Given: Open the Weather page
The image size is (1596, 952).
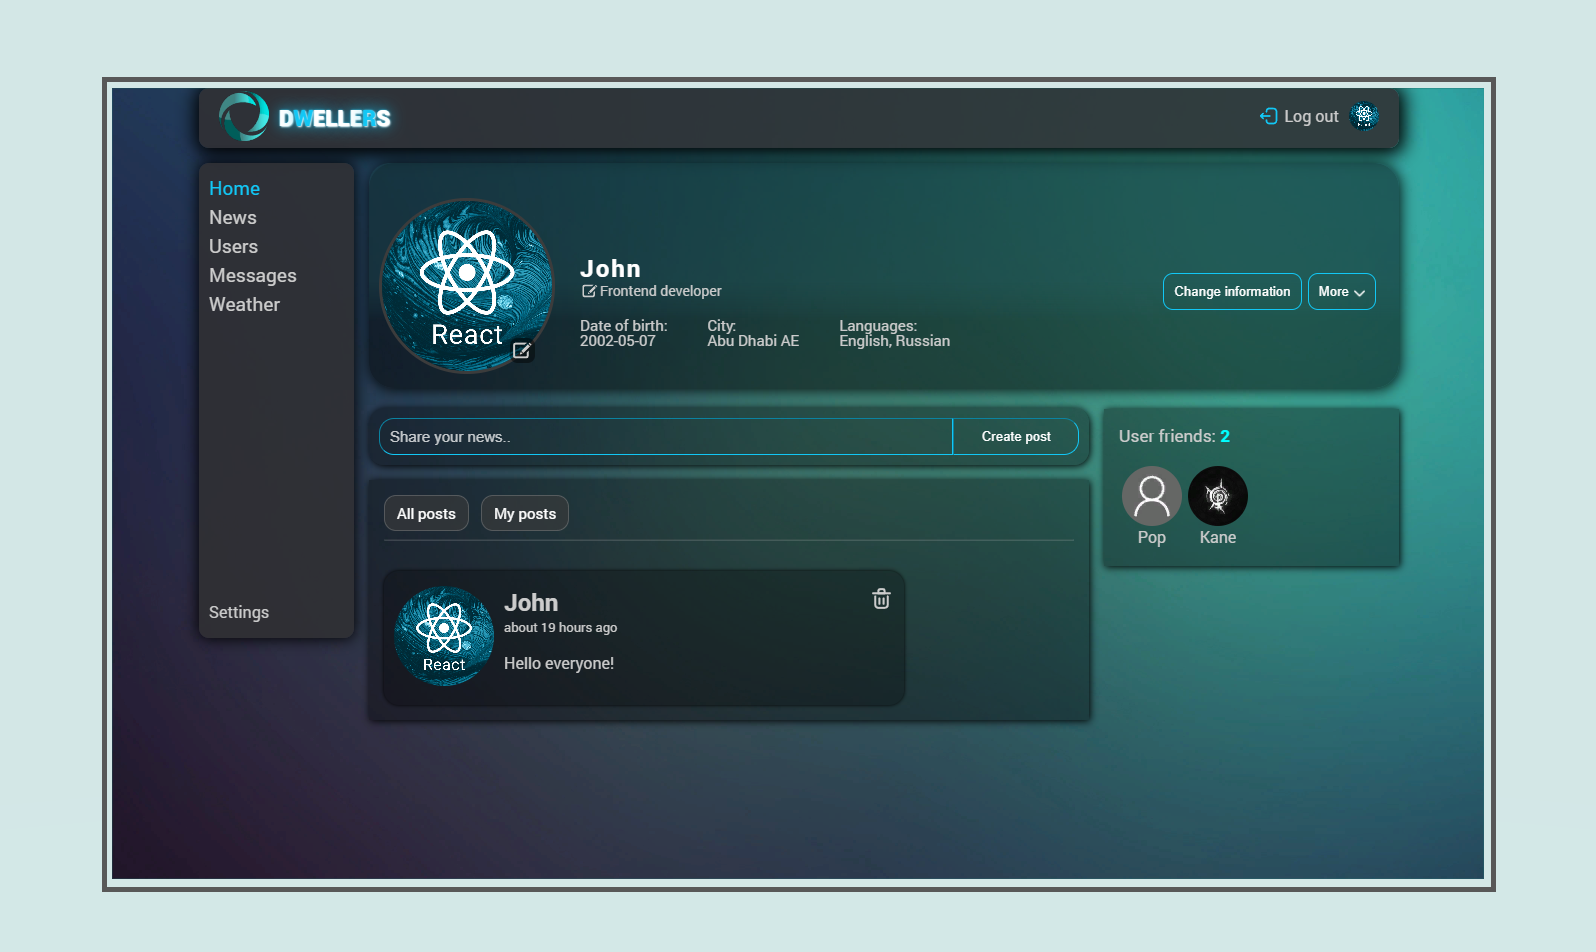Looking at the screenshot, I should (244, 305).
